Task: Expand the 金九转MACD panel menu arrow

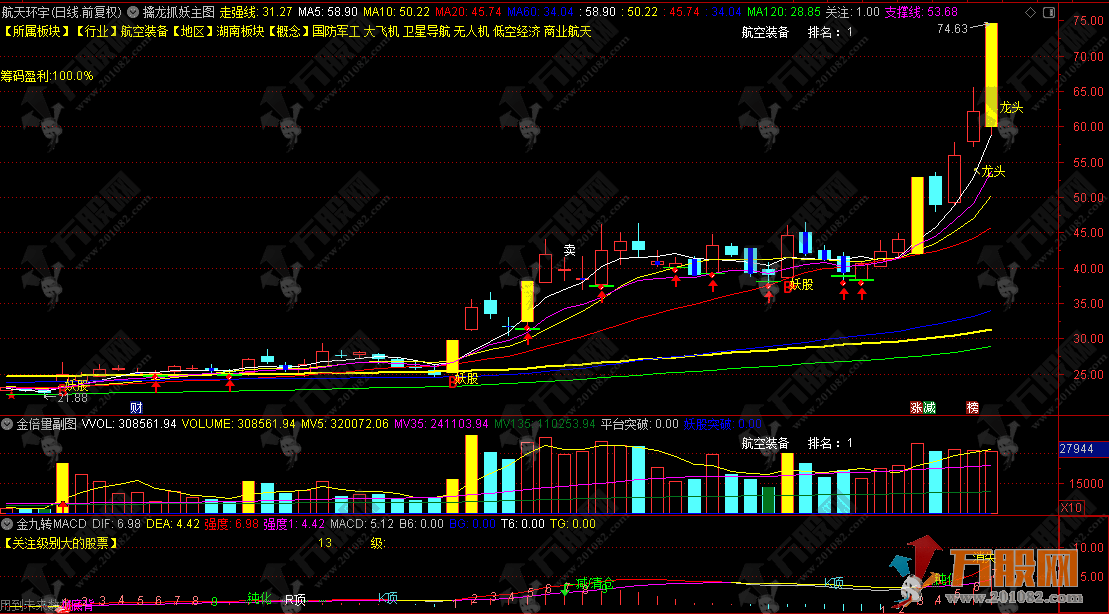Action: [x=9, y=524]
